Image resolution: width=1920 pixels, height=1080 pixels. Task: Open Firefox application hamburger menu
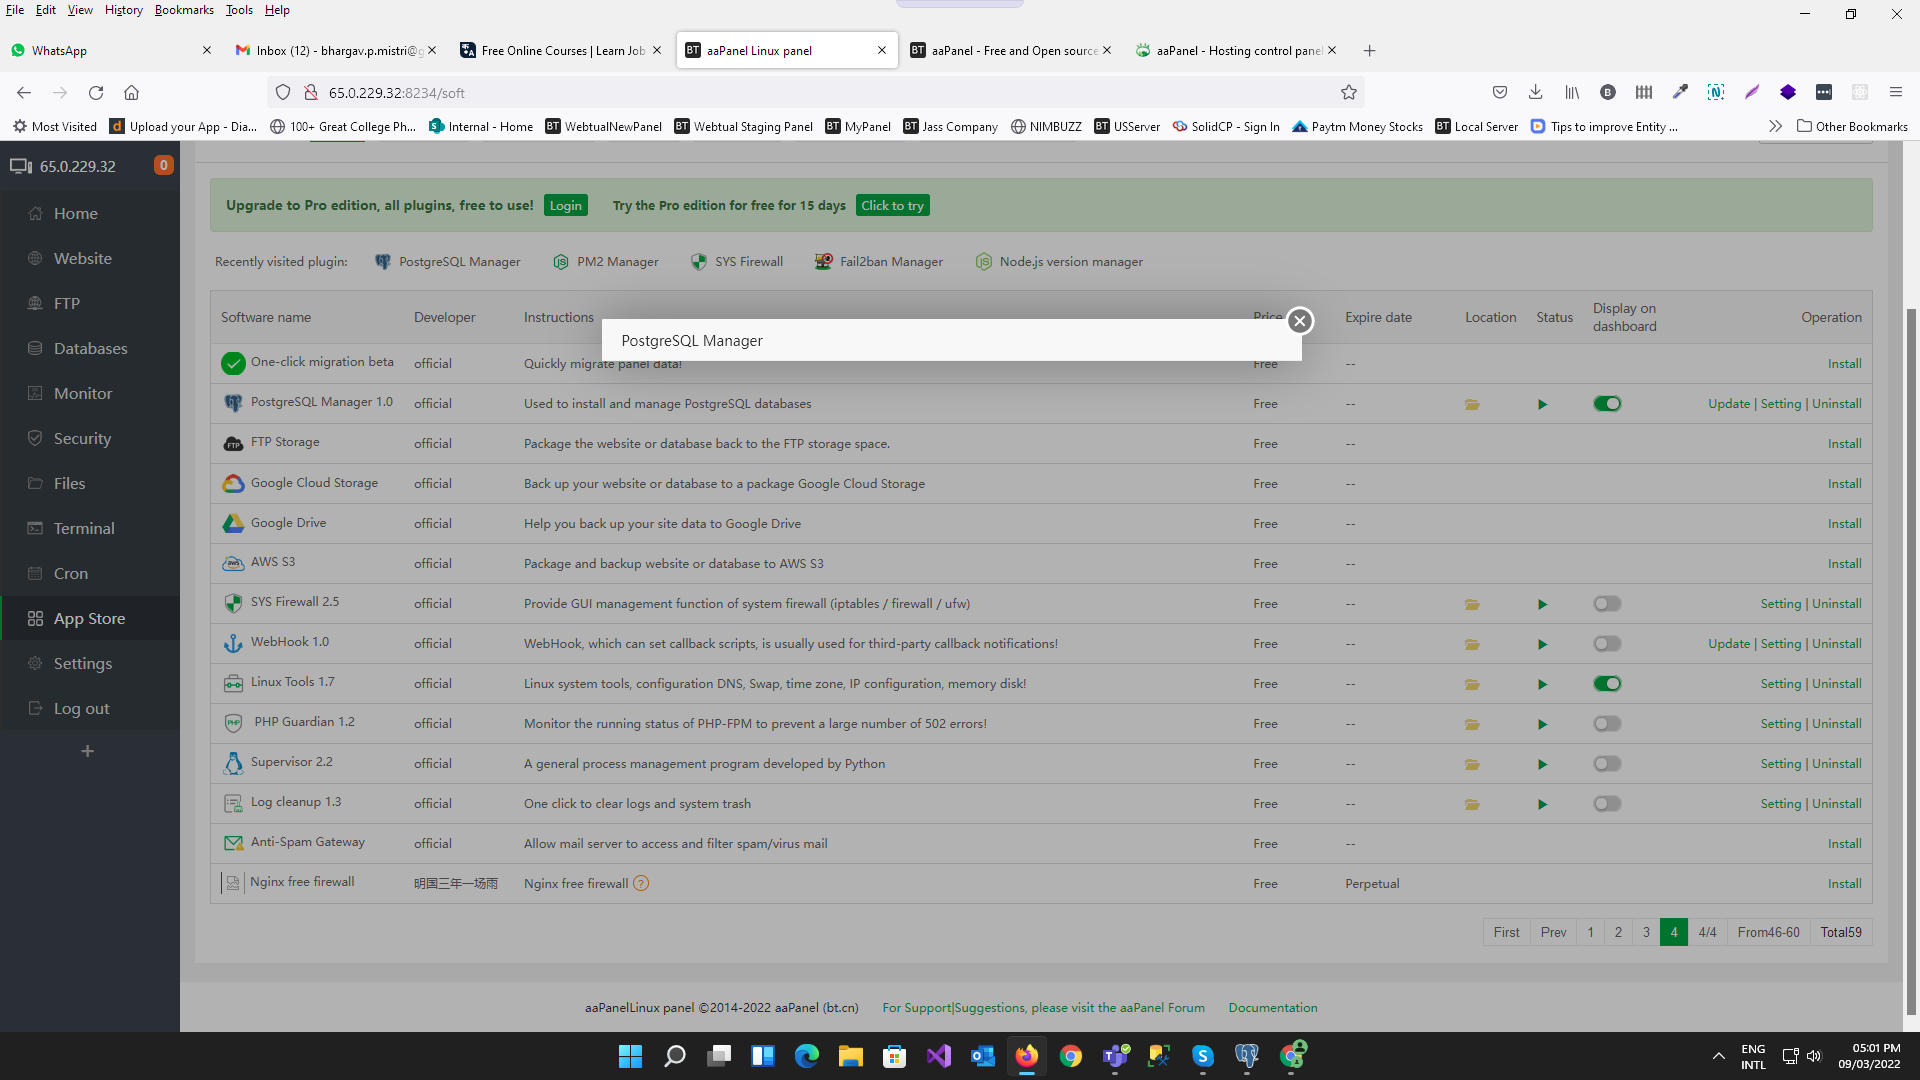[x=1895, y=93]
